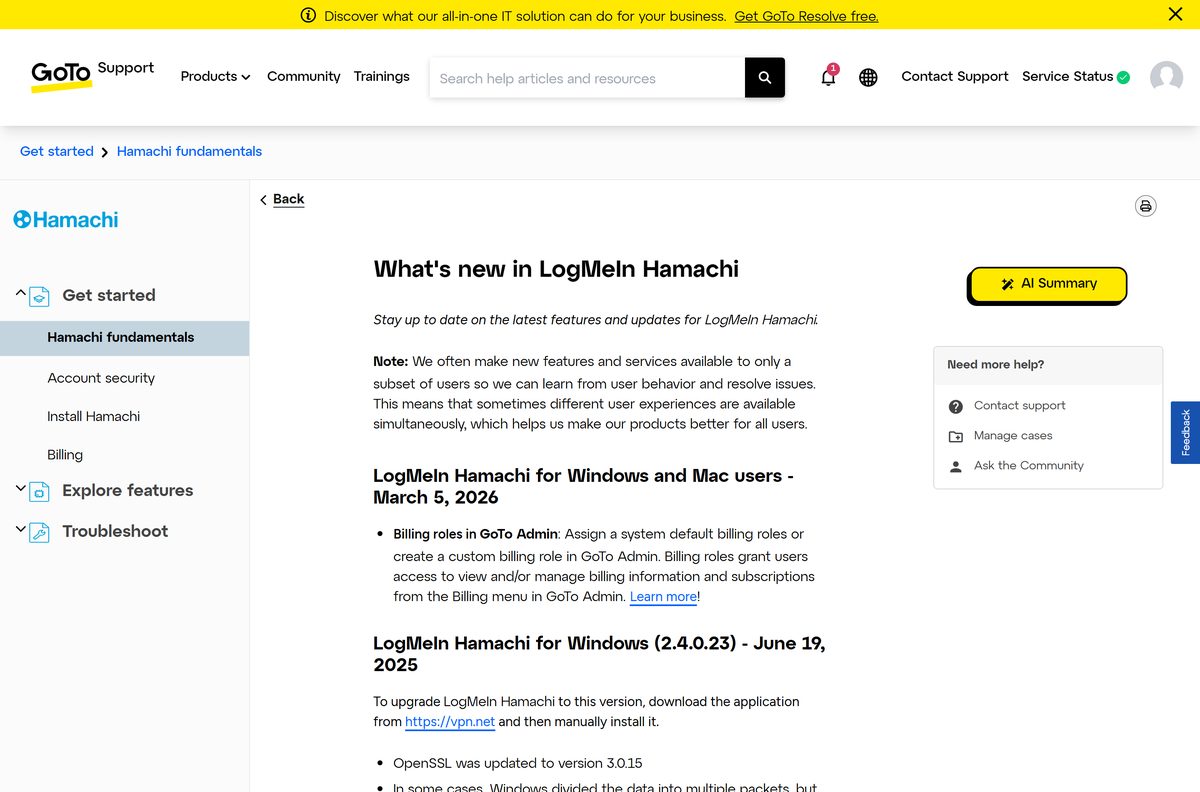Open Ask the Community link

pos(1028,465)
